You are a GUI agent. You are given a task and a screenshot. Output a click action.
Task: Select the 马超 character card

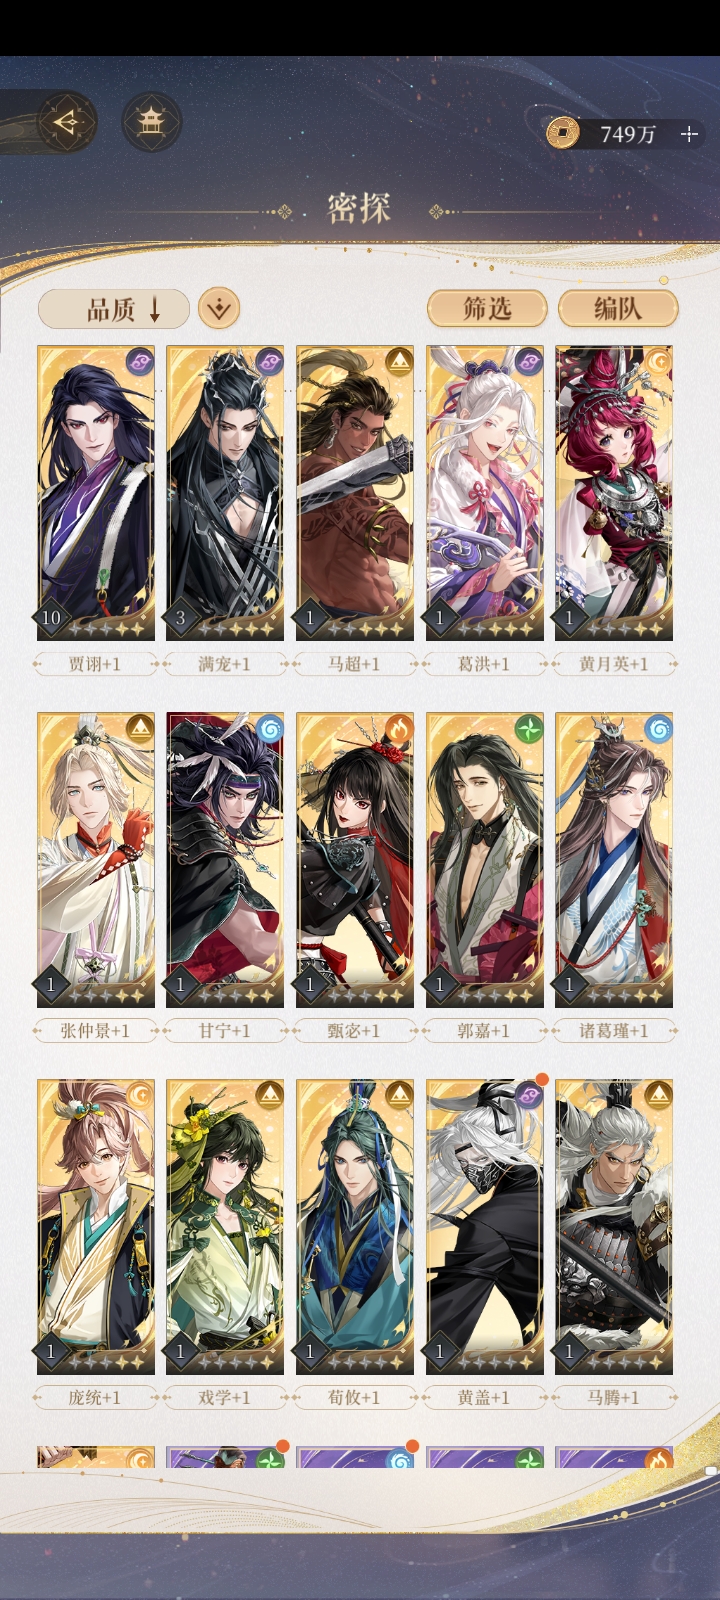355,493
